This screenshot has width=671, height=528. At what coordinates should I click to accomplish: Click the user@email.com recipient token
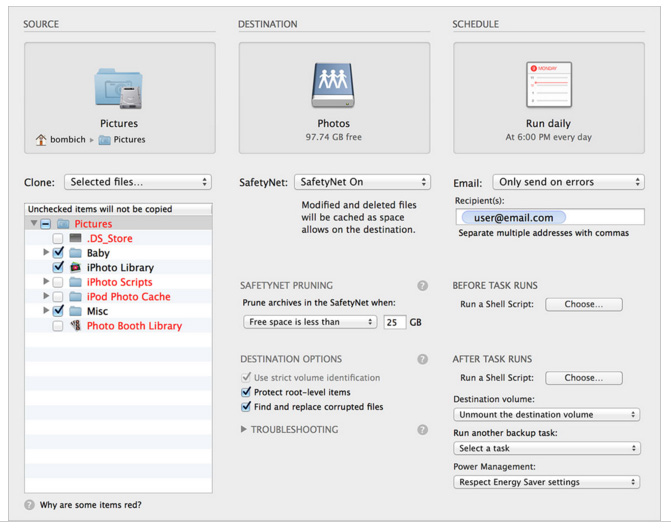[514, 218]
